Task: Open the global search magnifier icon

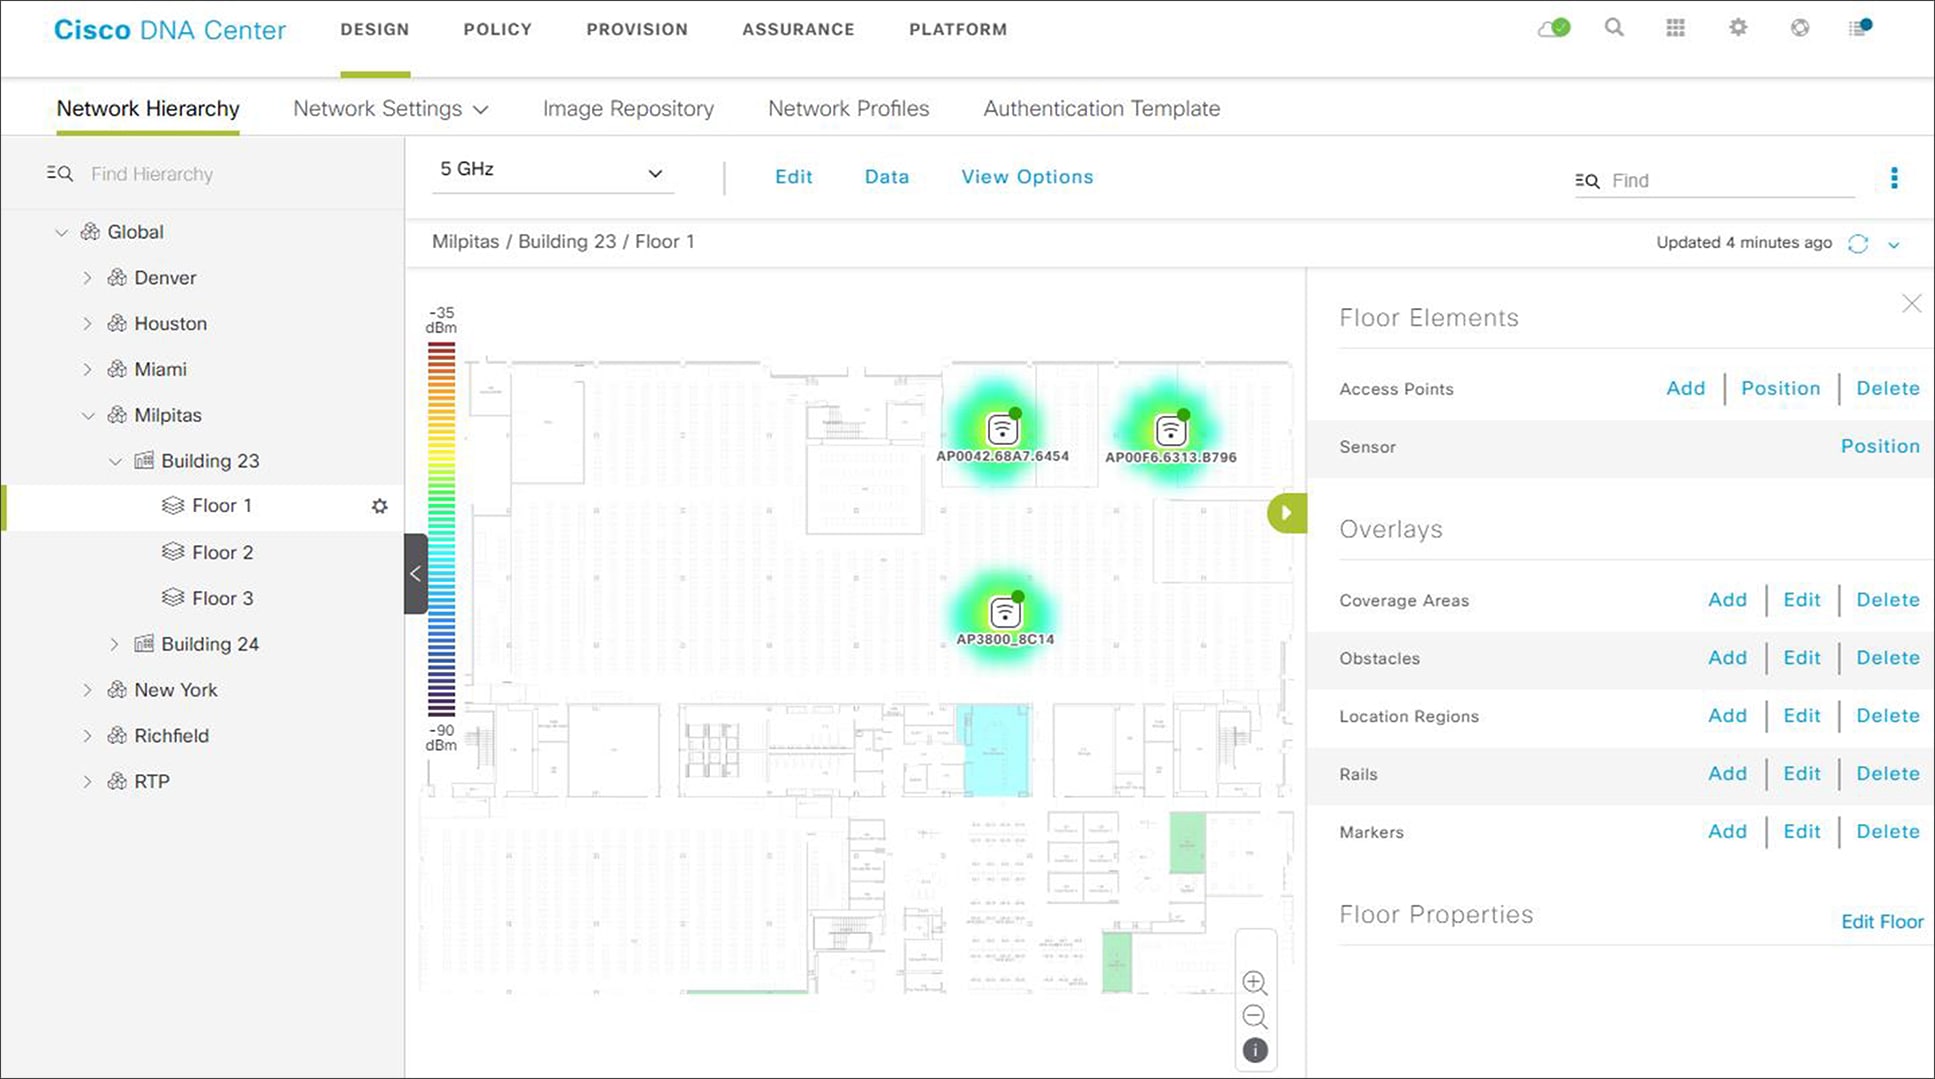Action: [1614, 28]
